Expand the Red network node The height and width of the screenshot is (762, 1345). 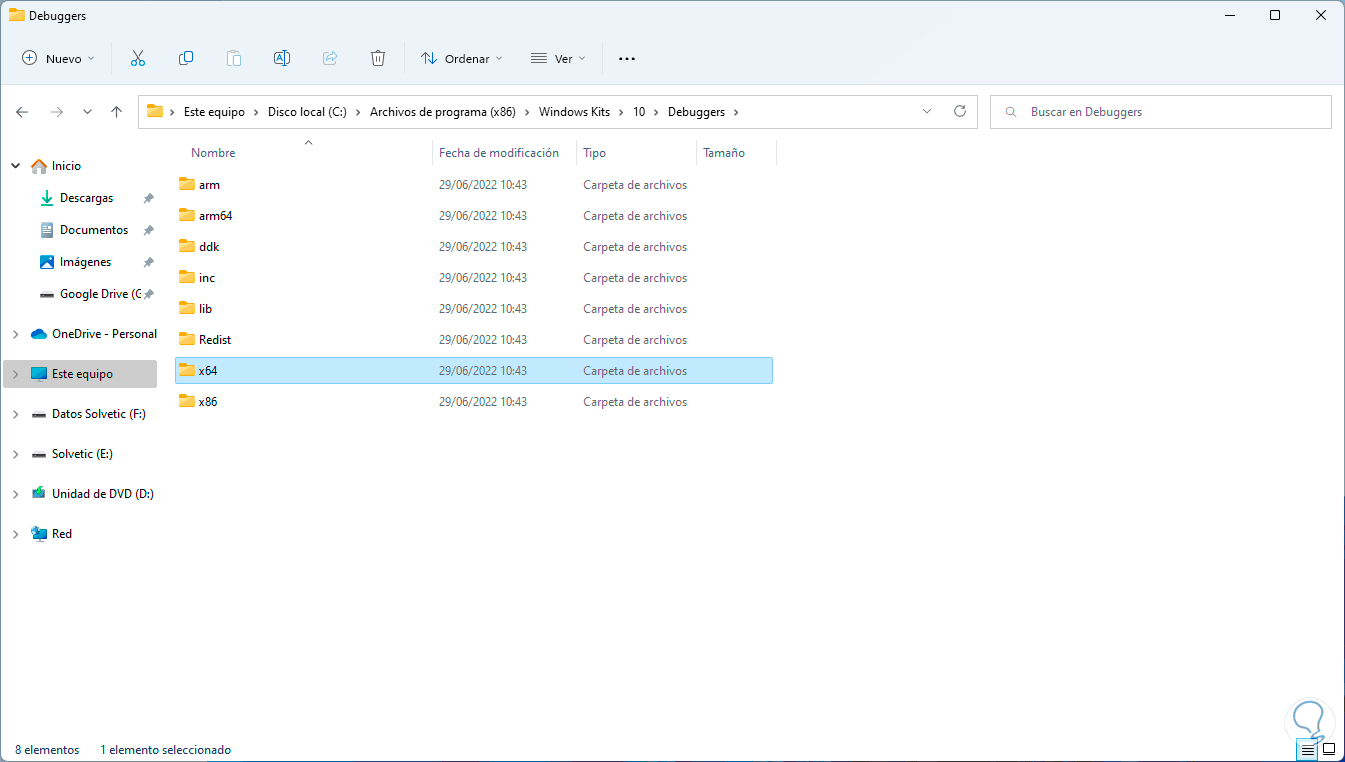click(x=15, y=534)
